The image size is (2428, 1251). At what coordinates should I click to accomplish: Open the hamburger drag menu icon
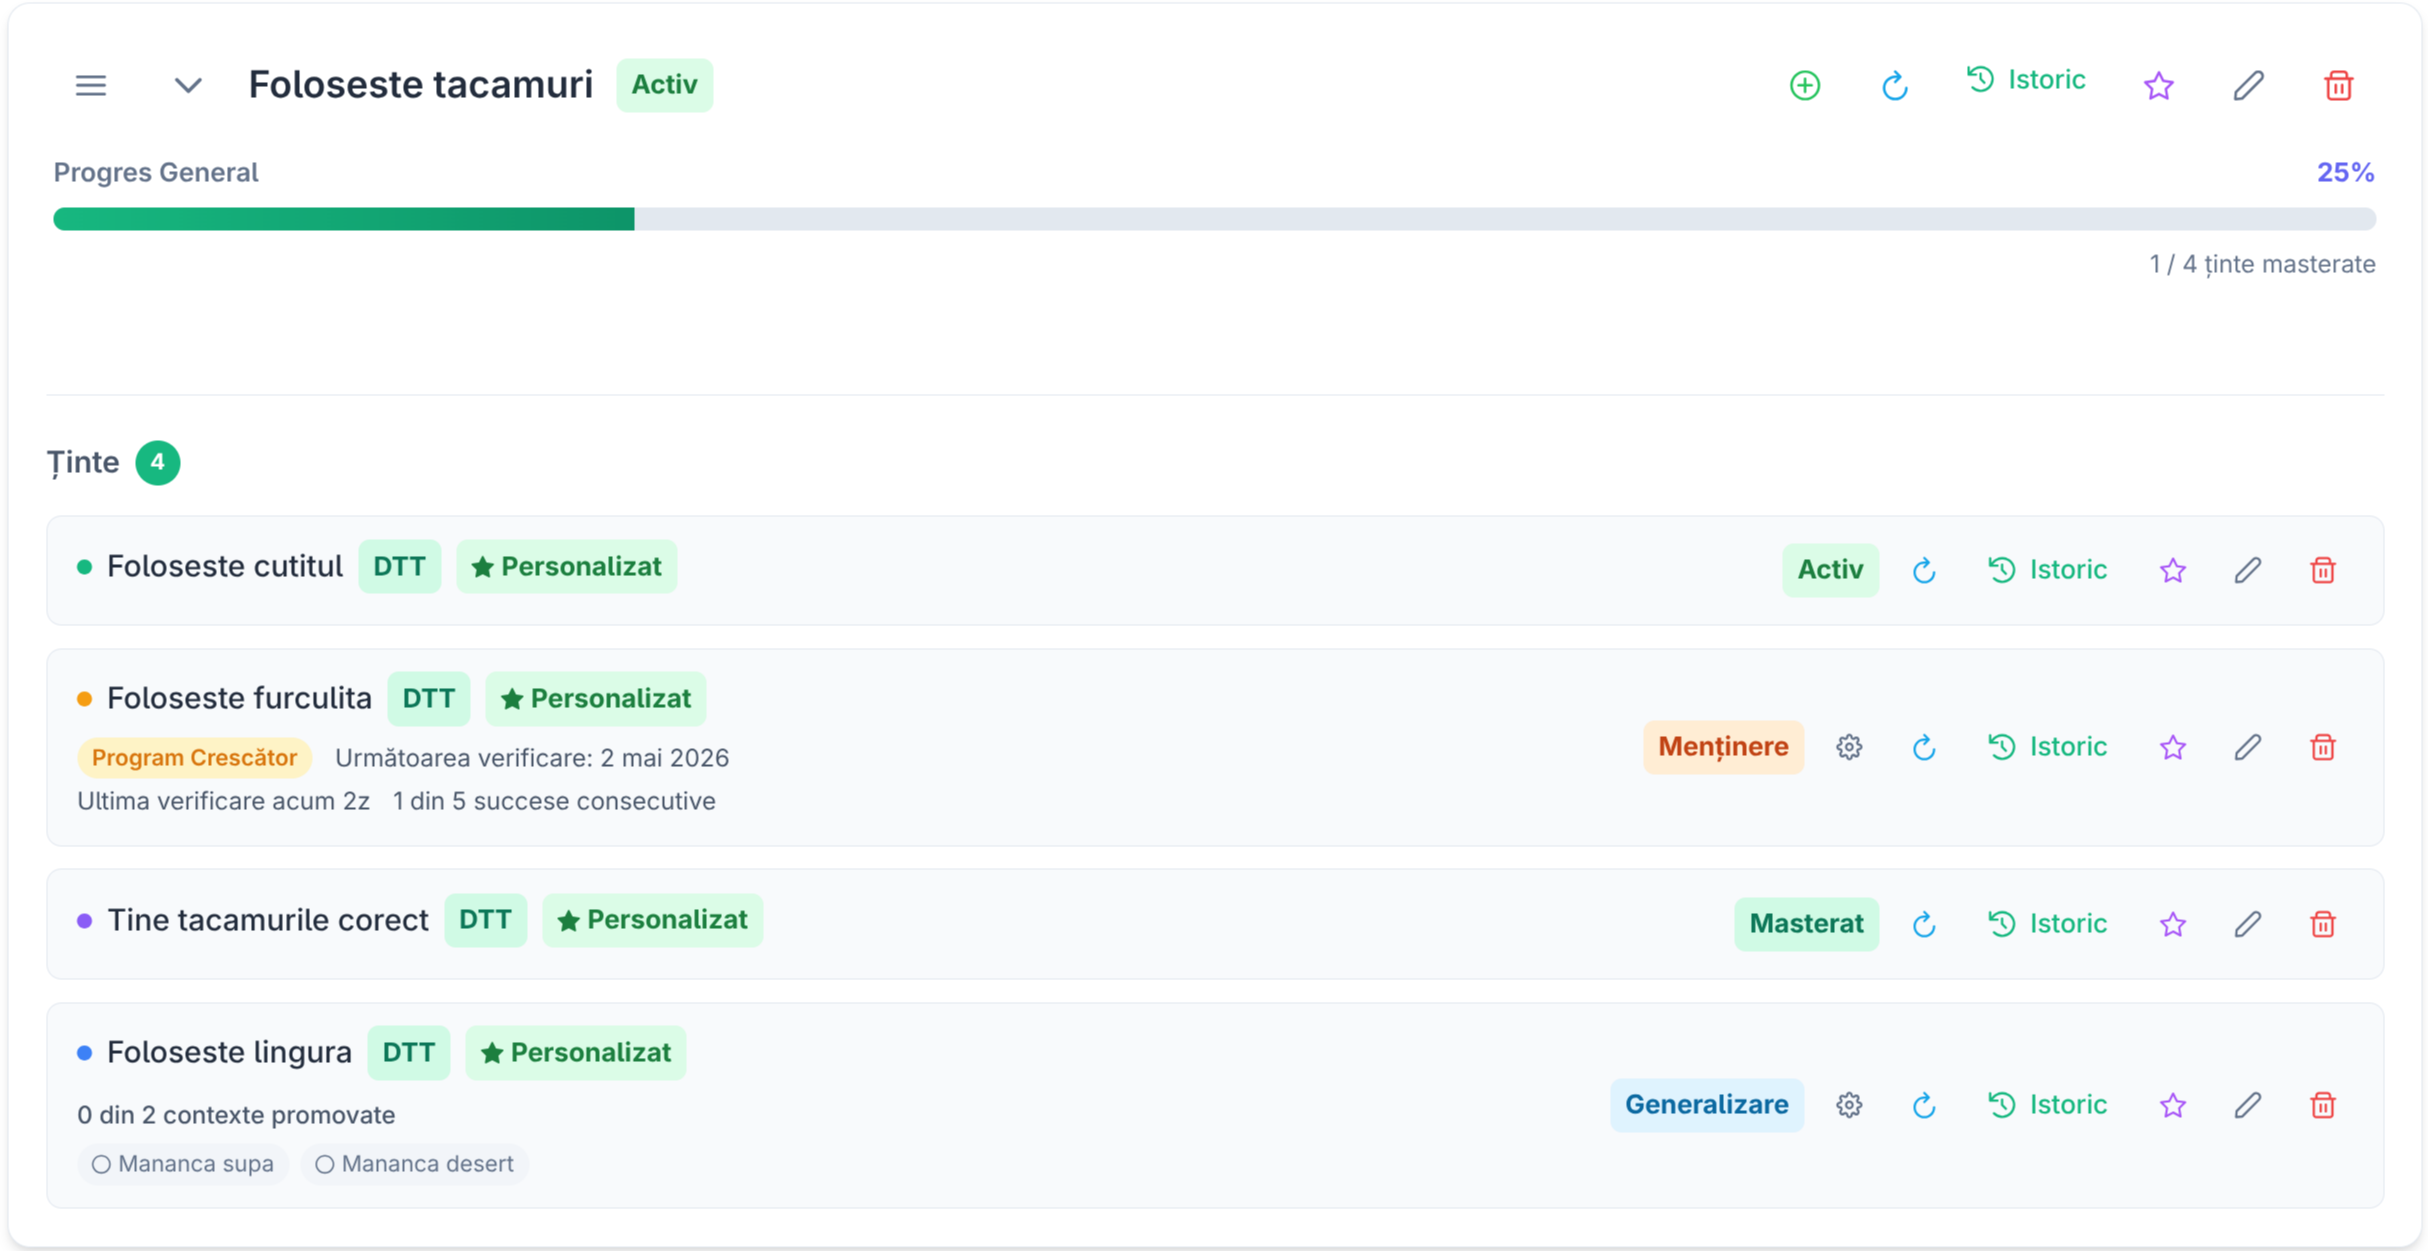coord(91,85)
